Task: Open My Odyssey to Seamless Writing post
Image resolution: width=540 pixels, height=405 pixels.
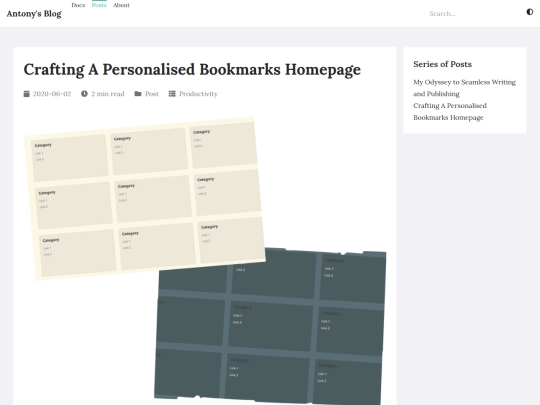Action: (x=464, y=88)
